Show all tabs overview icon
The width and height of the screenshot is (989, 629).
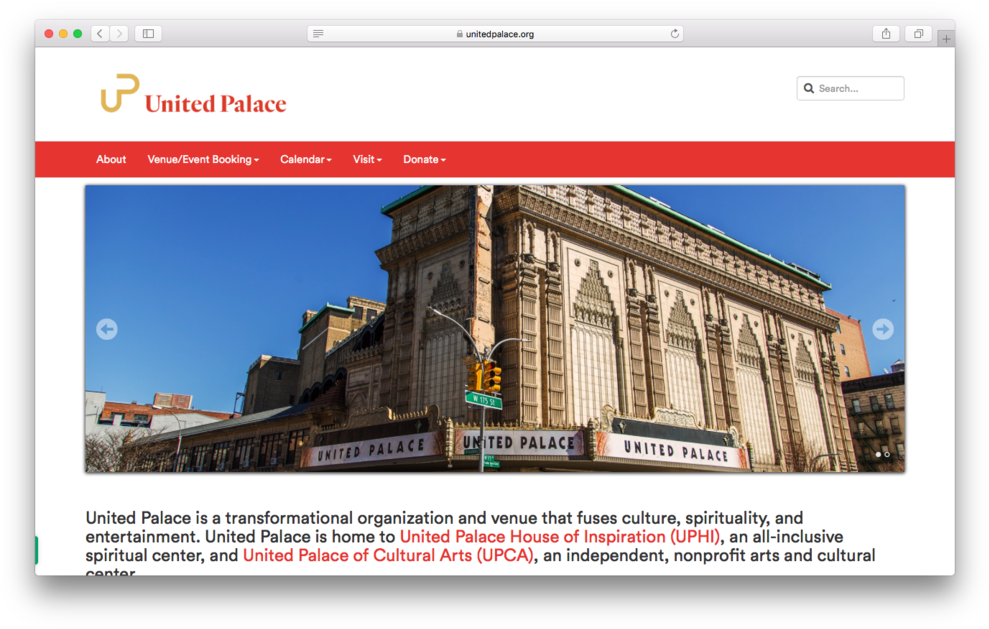[x=918, y=33]
